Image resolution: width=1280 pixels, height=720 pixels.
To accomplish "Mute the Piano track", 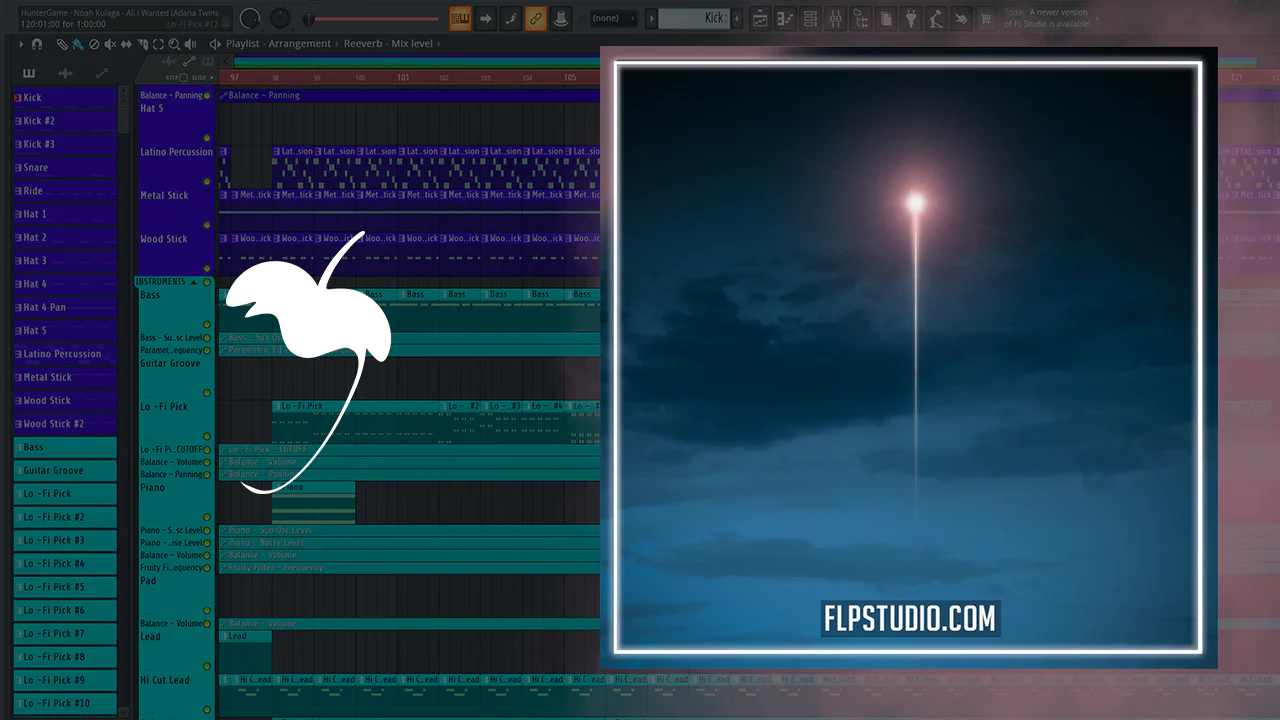I will pos(207,518).
